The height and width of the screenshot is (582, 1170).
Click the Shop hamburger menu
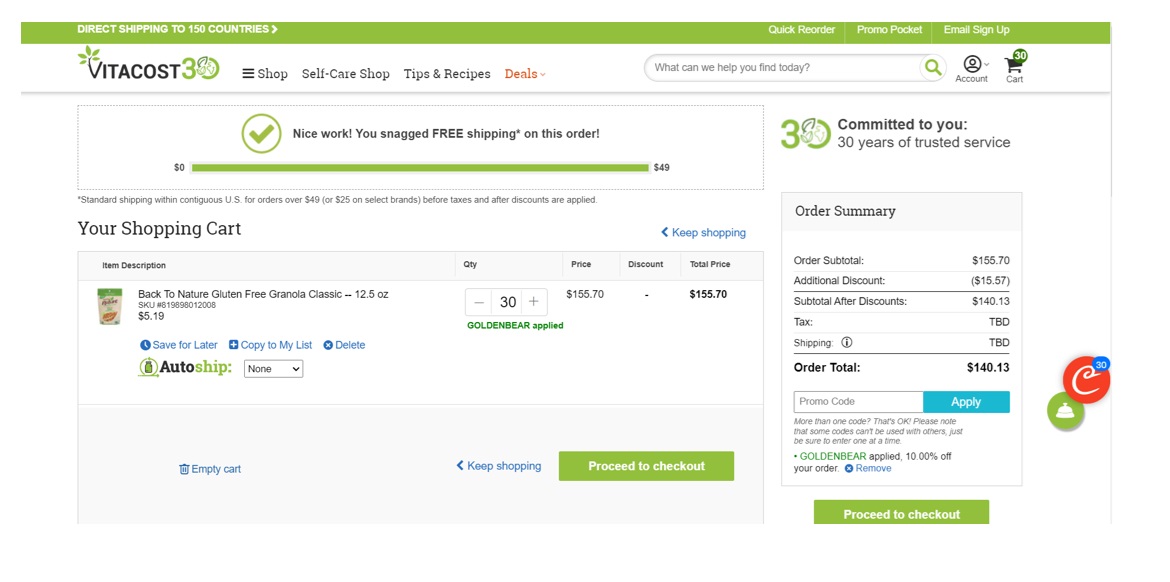pyautogui.click(x=265, y=74)
